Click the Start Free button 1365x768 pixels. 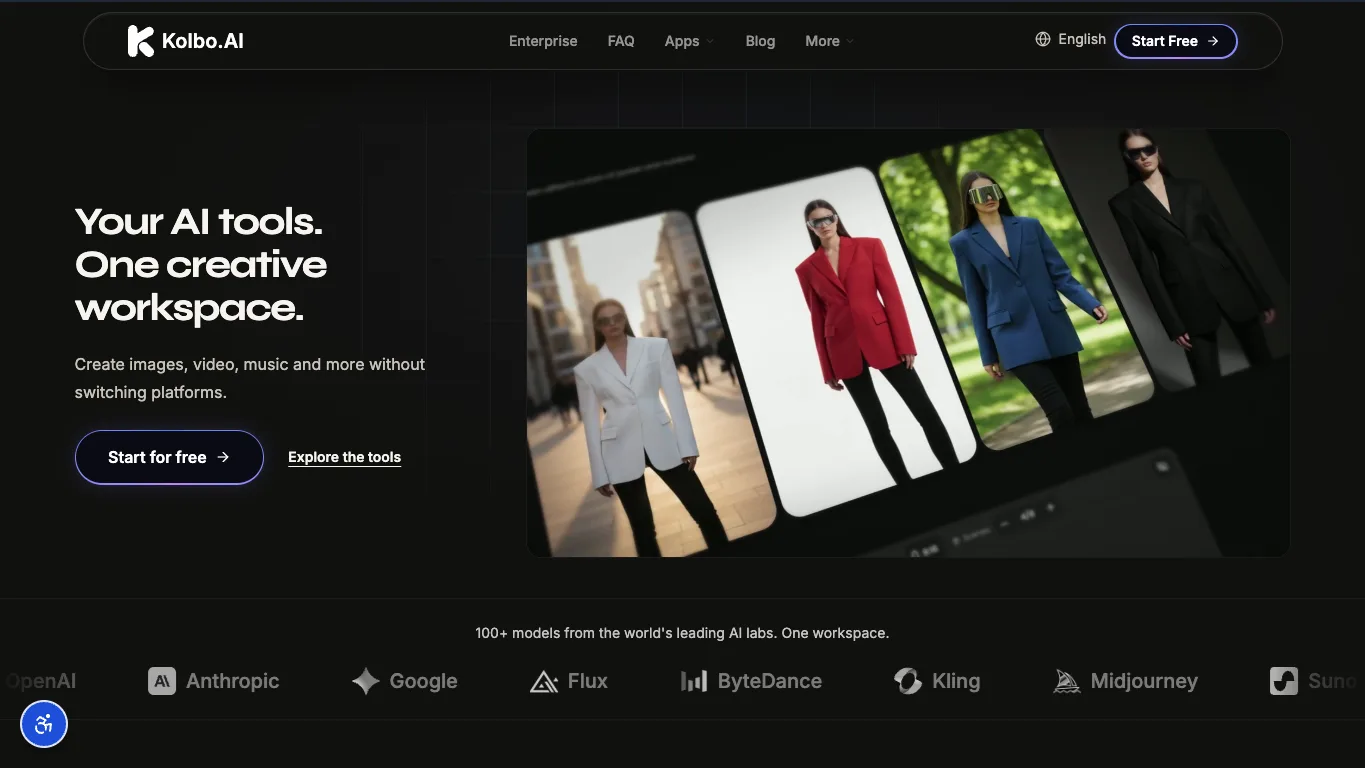(1176, 41)
